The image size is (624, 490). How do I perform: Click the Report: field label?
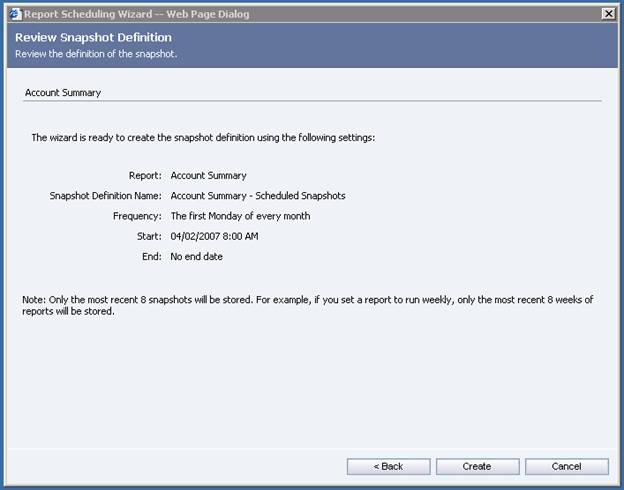click(x=145, y=176)
